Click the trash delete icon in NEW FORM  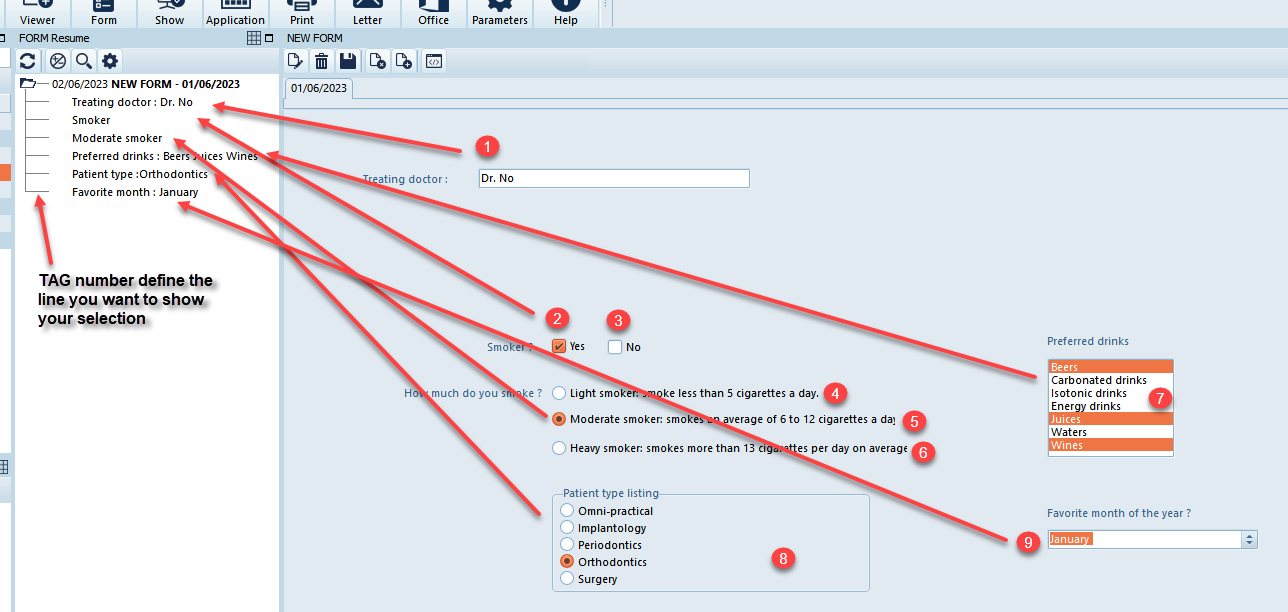click(321, 61)
